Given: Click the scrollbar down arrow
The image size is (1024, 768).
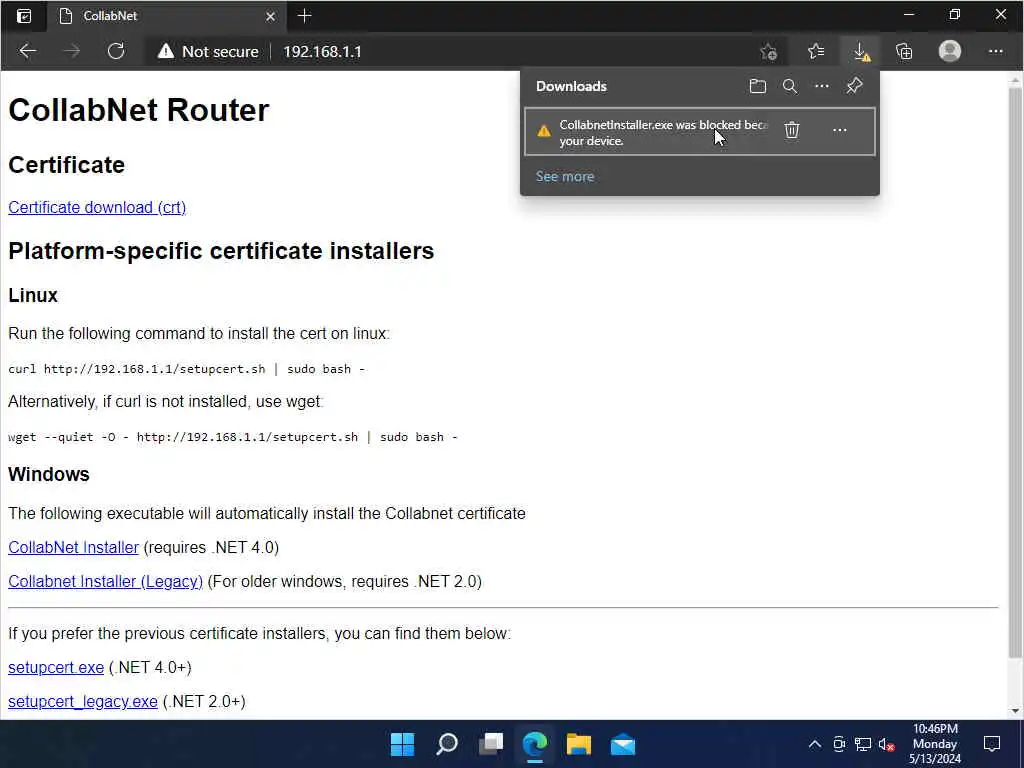Looking at the screenshot, I should coord(1015,711).
